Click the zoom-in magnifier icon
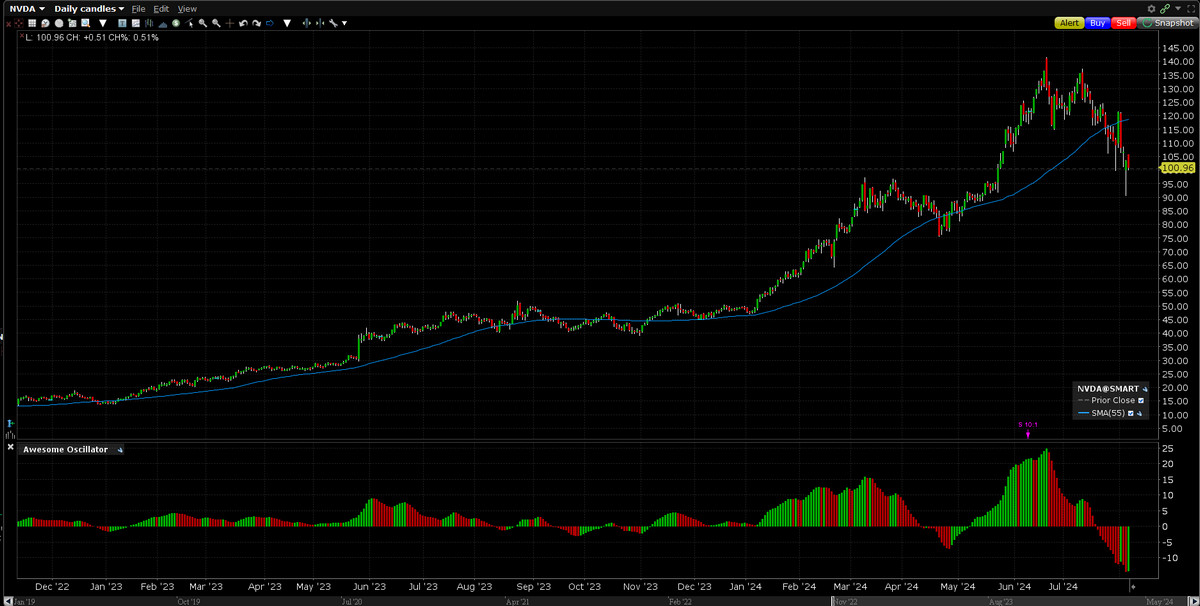Screen dimensions: 1200x606 click(x=202, y=22)
